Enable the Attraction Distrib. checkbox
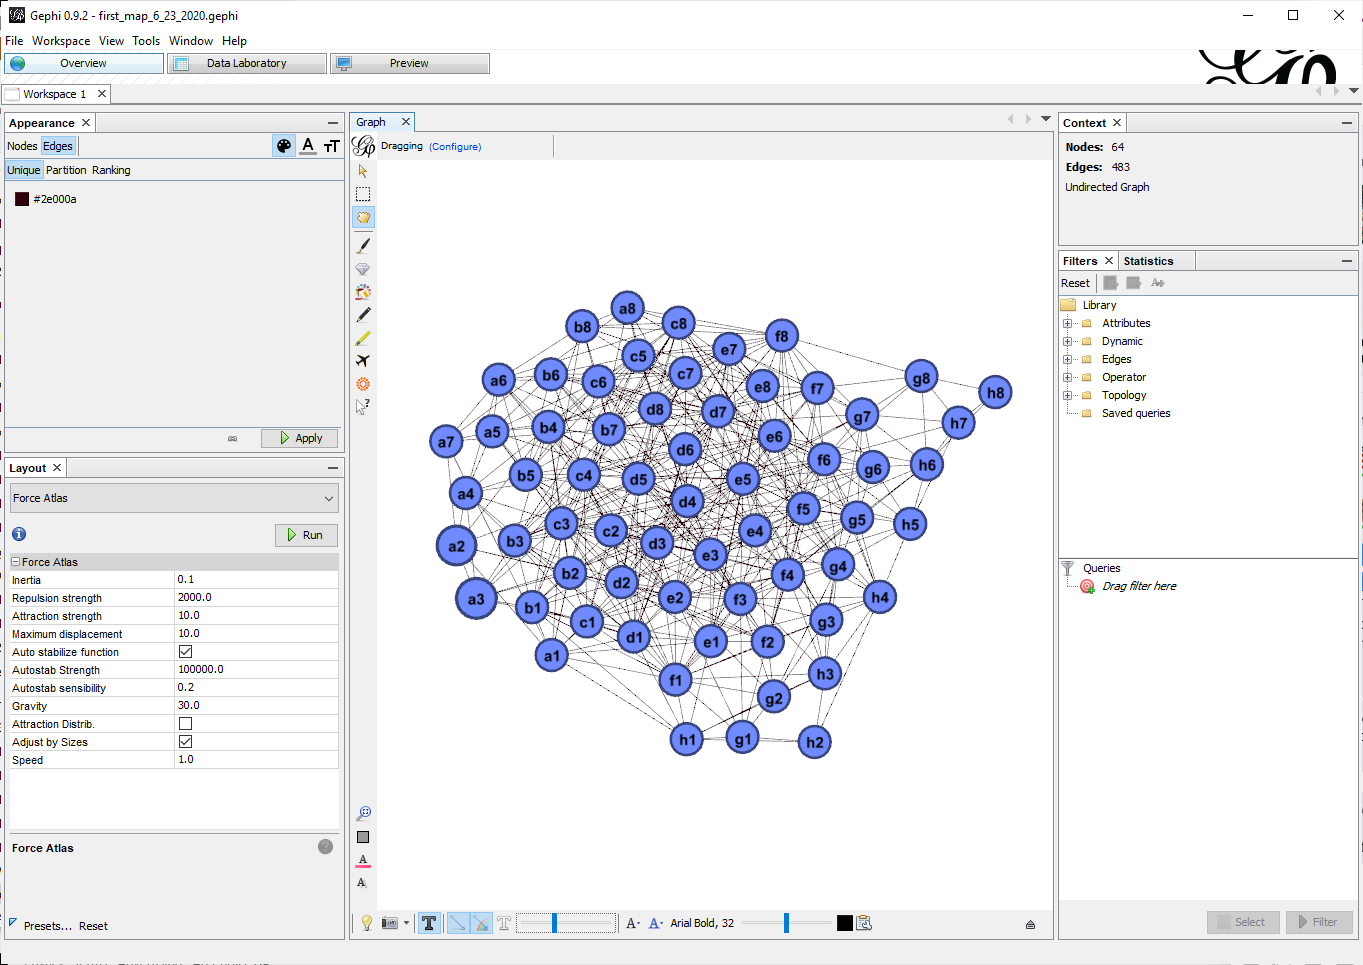This screenshot has width=1363, height=965. tap(185, 724)
